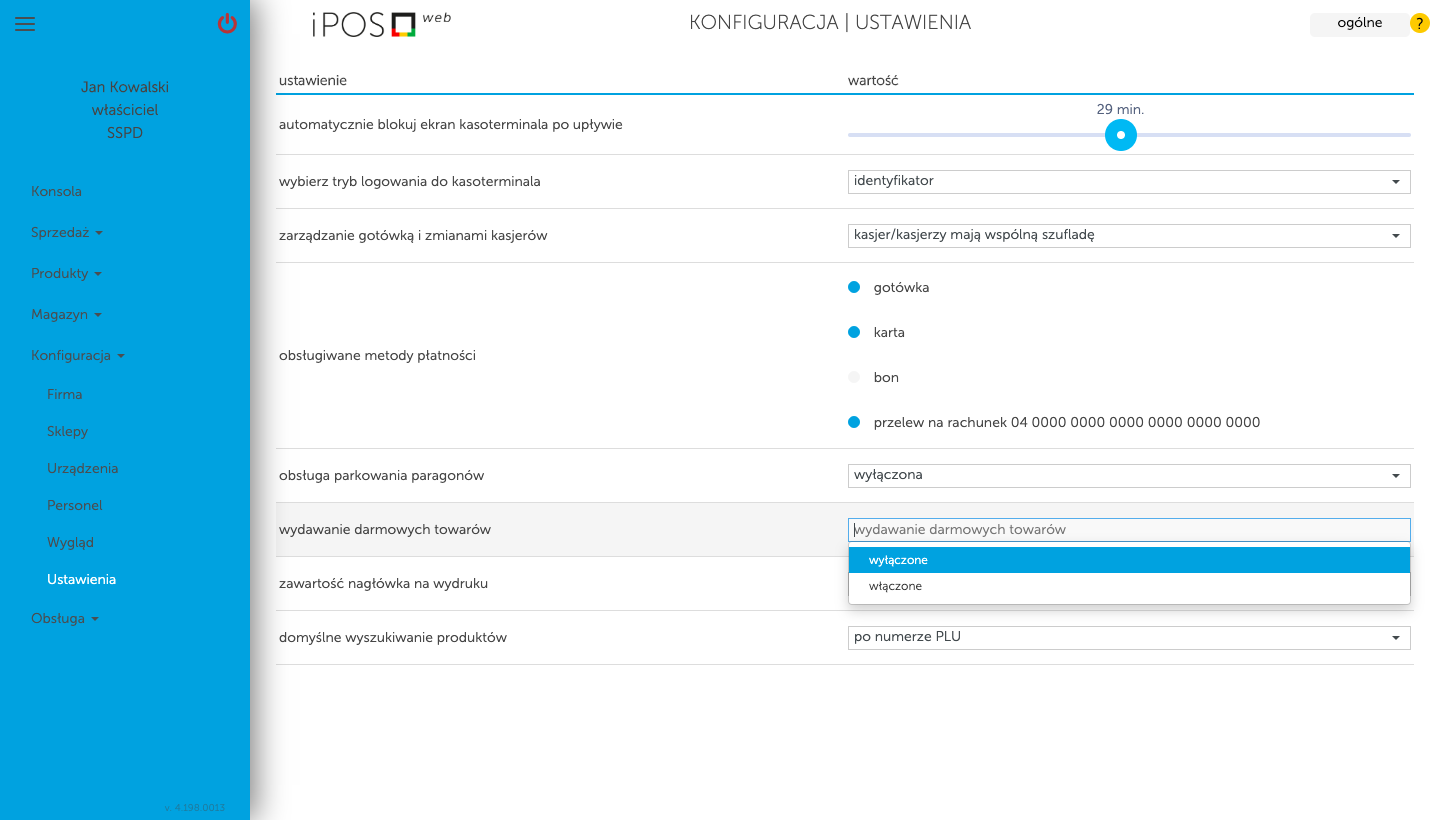Click the red power logout icon
Image resolution: width=1440 pixels, height=820 pixels.
(227, 23)
